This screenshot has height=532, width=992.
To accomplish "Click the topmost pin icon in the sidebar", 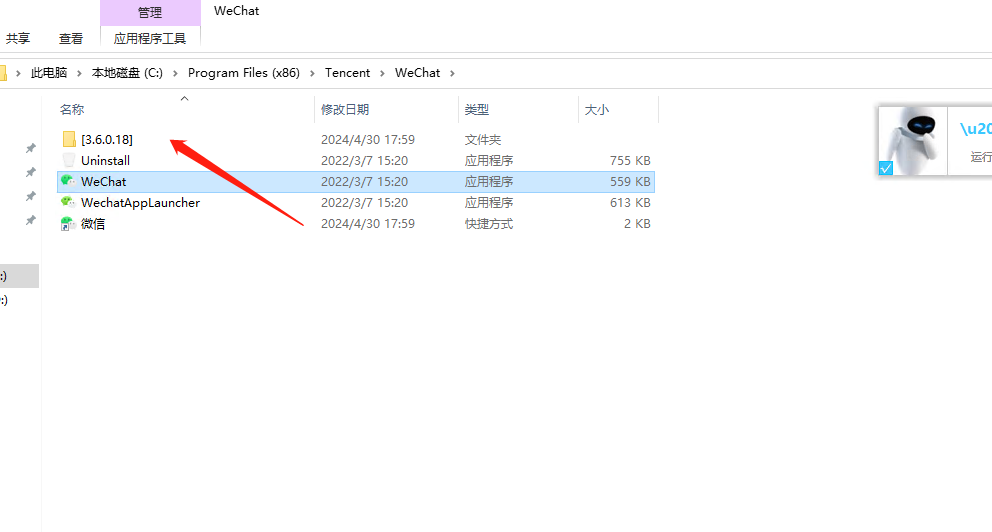I will 30,148.
